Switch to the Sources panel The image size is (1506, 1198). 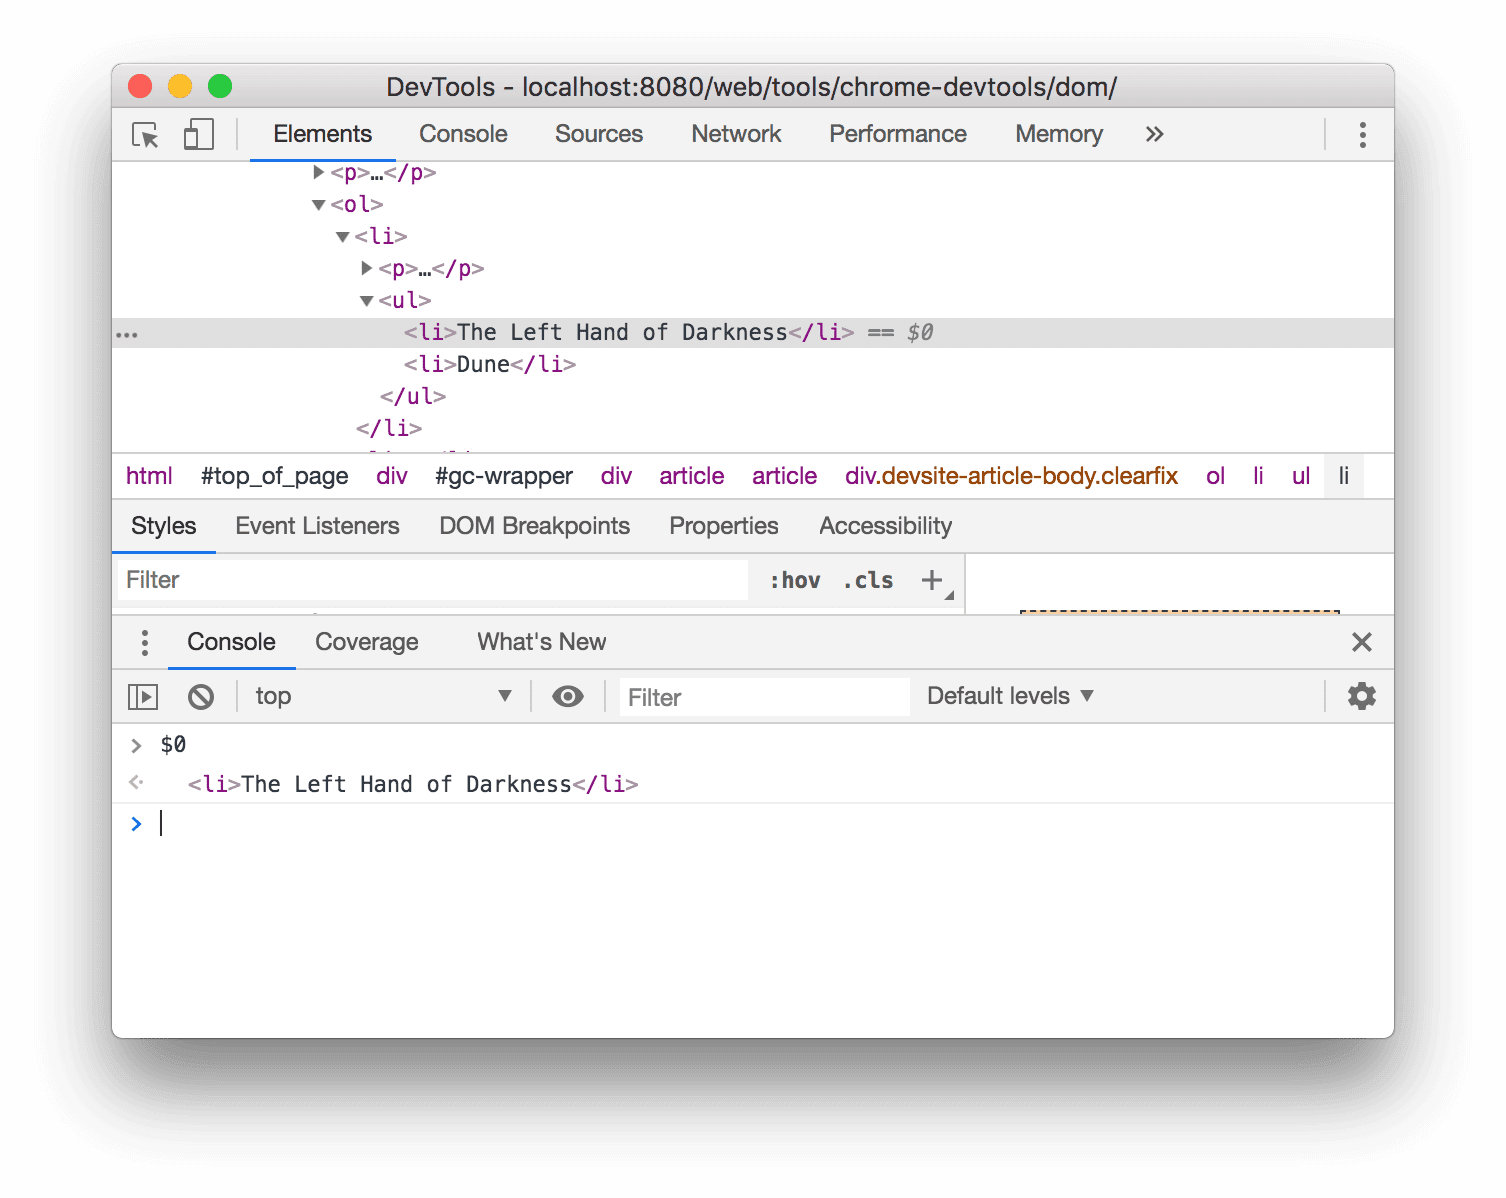(599, 134)
